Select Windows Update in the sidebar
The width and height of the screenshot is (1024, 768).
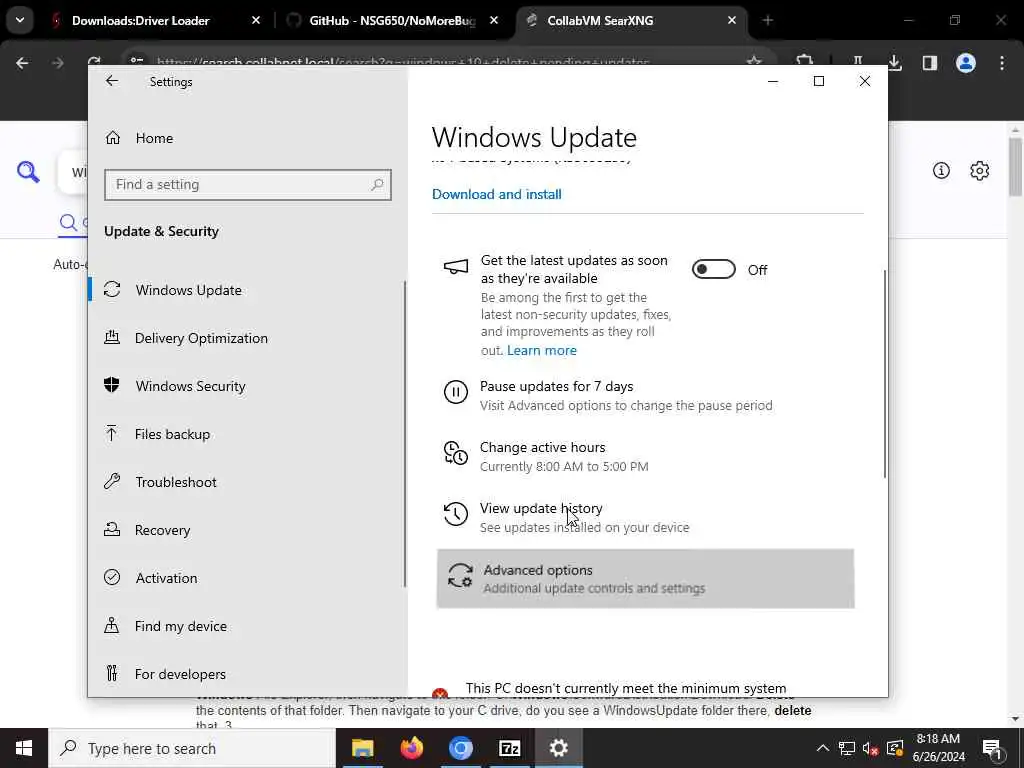click(188, 290)
